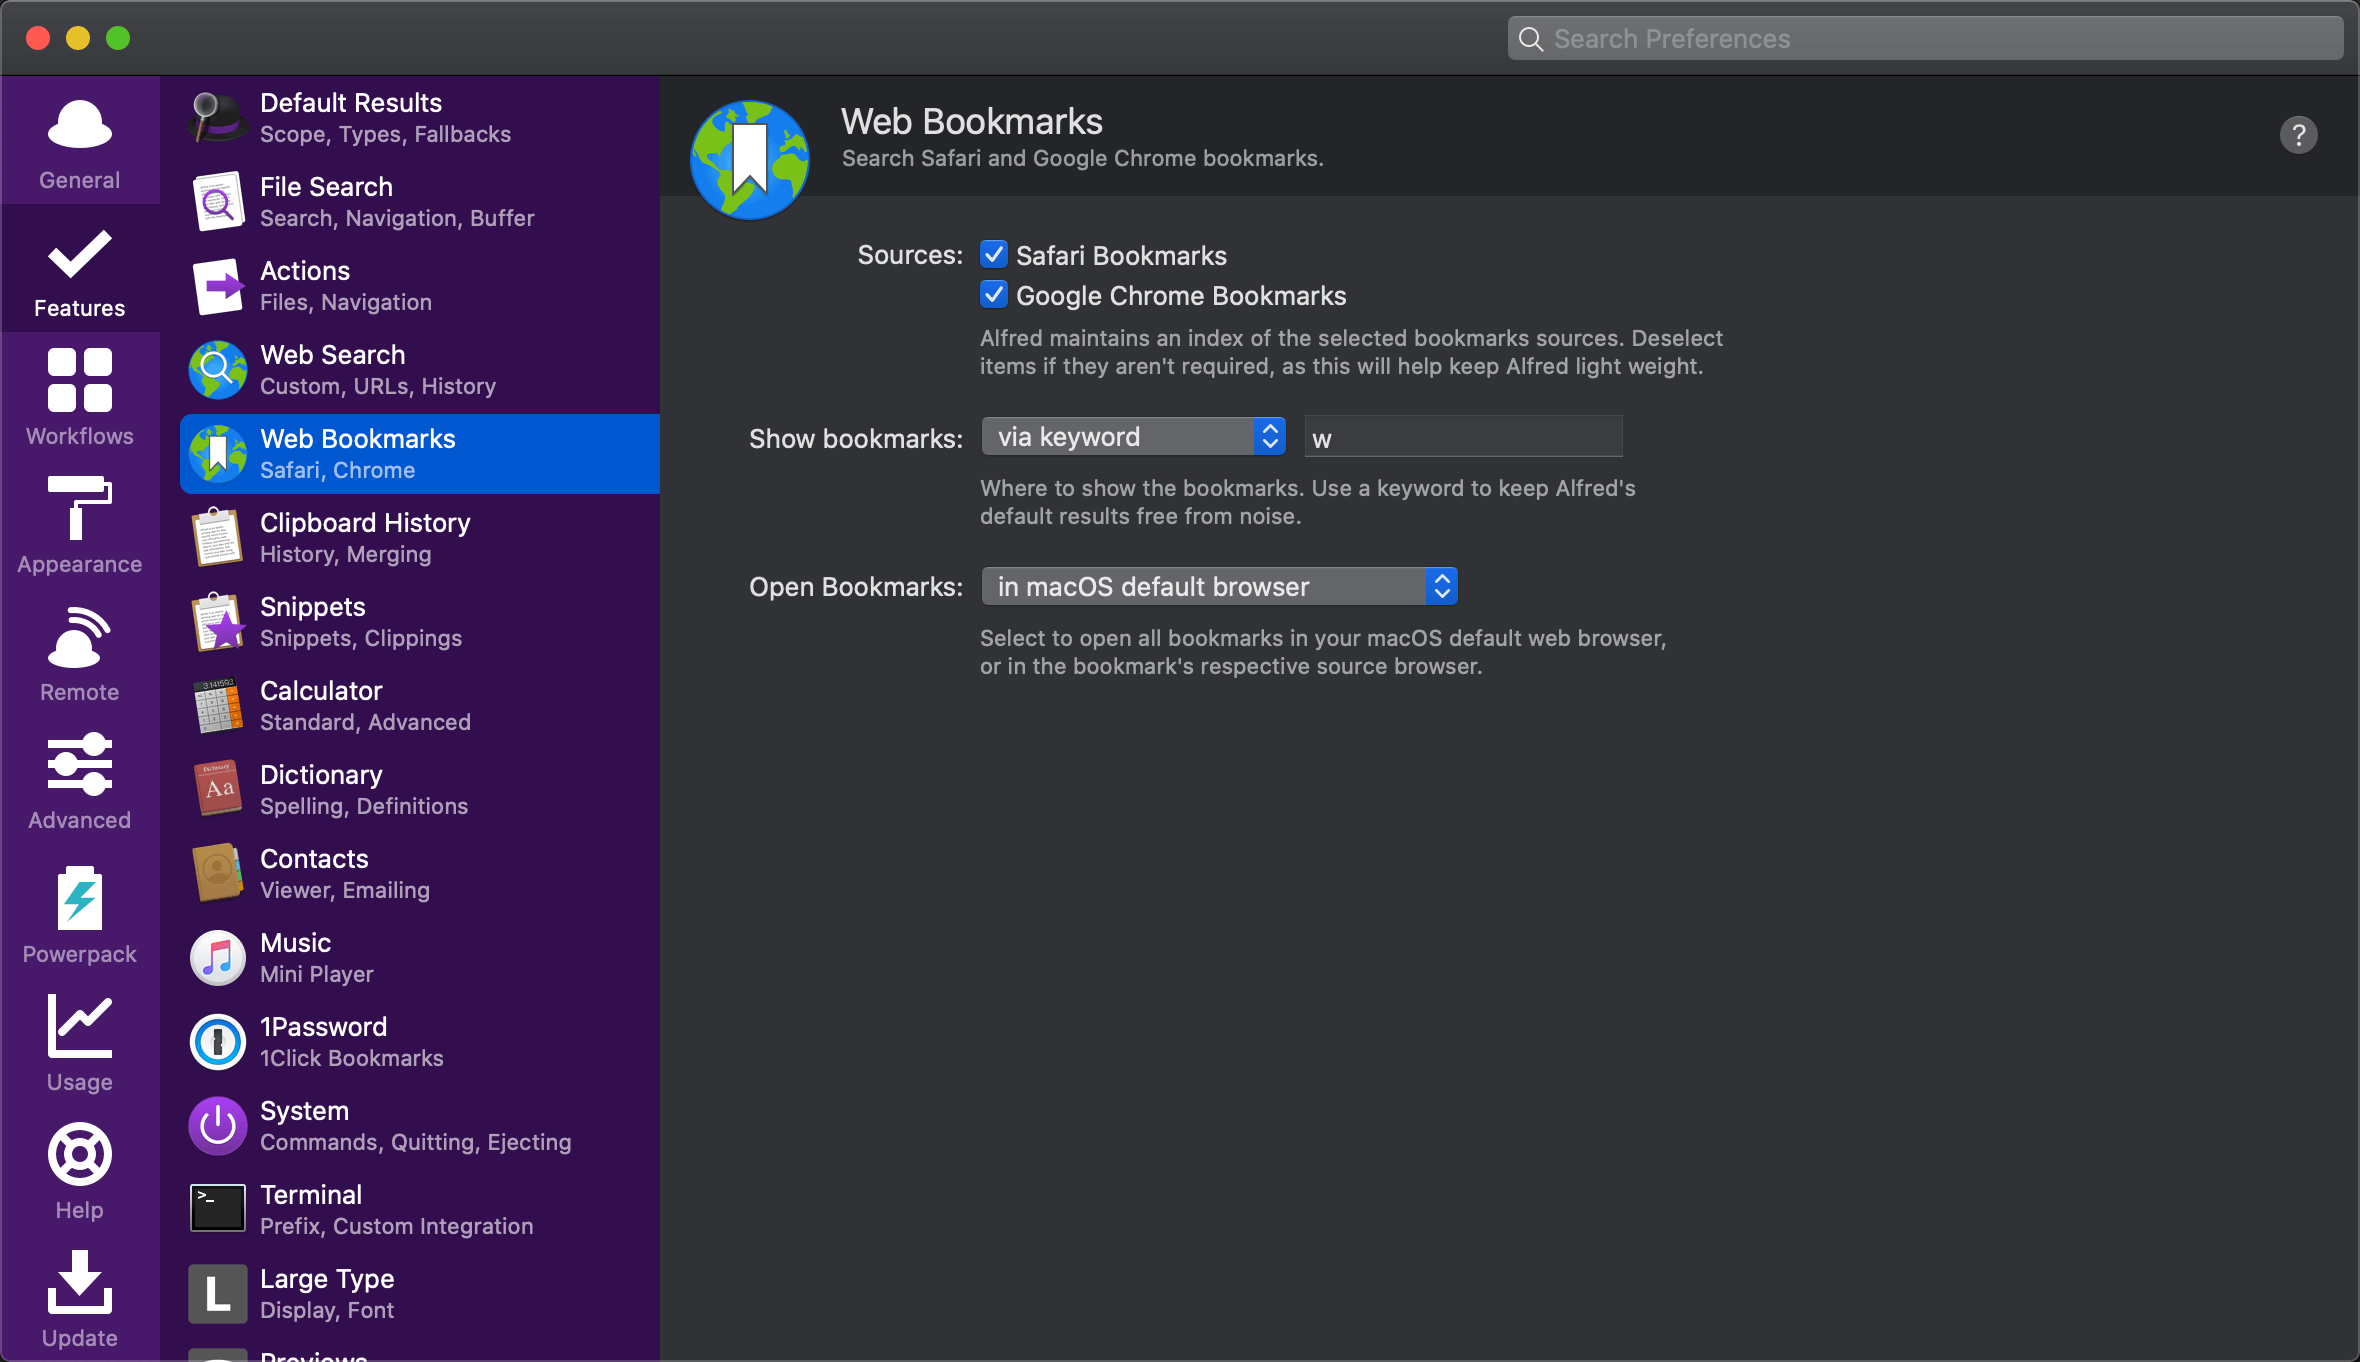Click the Actions arrow icon

[217, 286]
